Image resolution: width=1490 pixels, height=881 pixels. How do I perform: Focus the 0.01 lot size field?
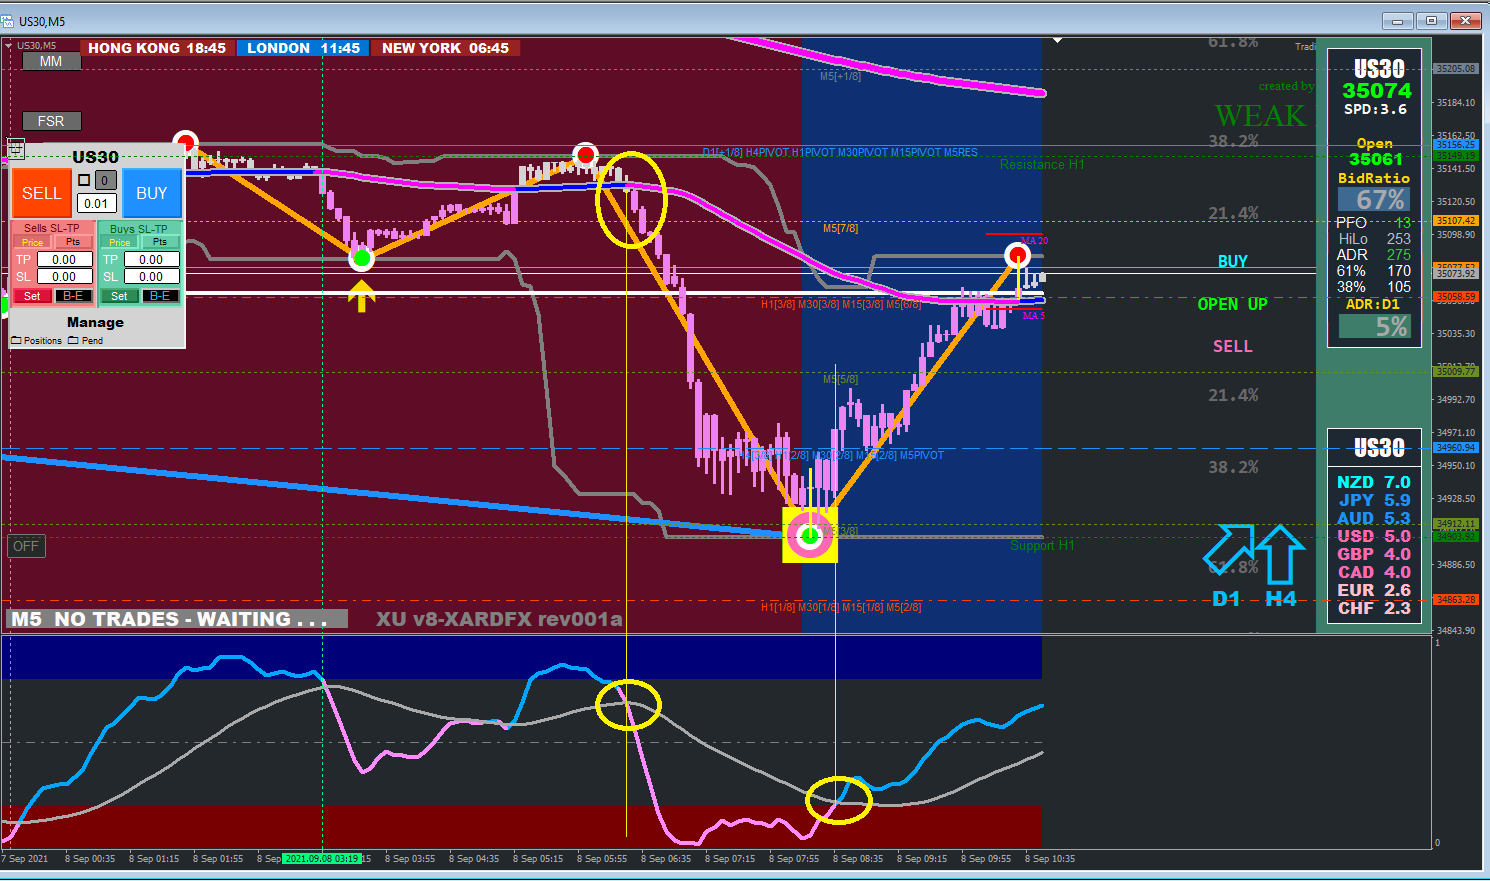coord(96,203)
